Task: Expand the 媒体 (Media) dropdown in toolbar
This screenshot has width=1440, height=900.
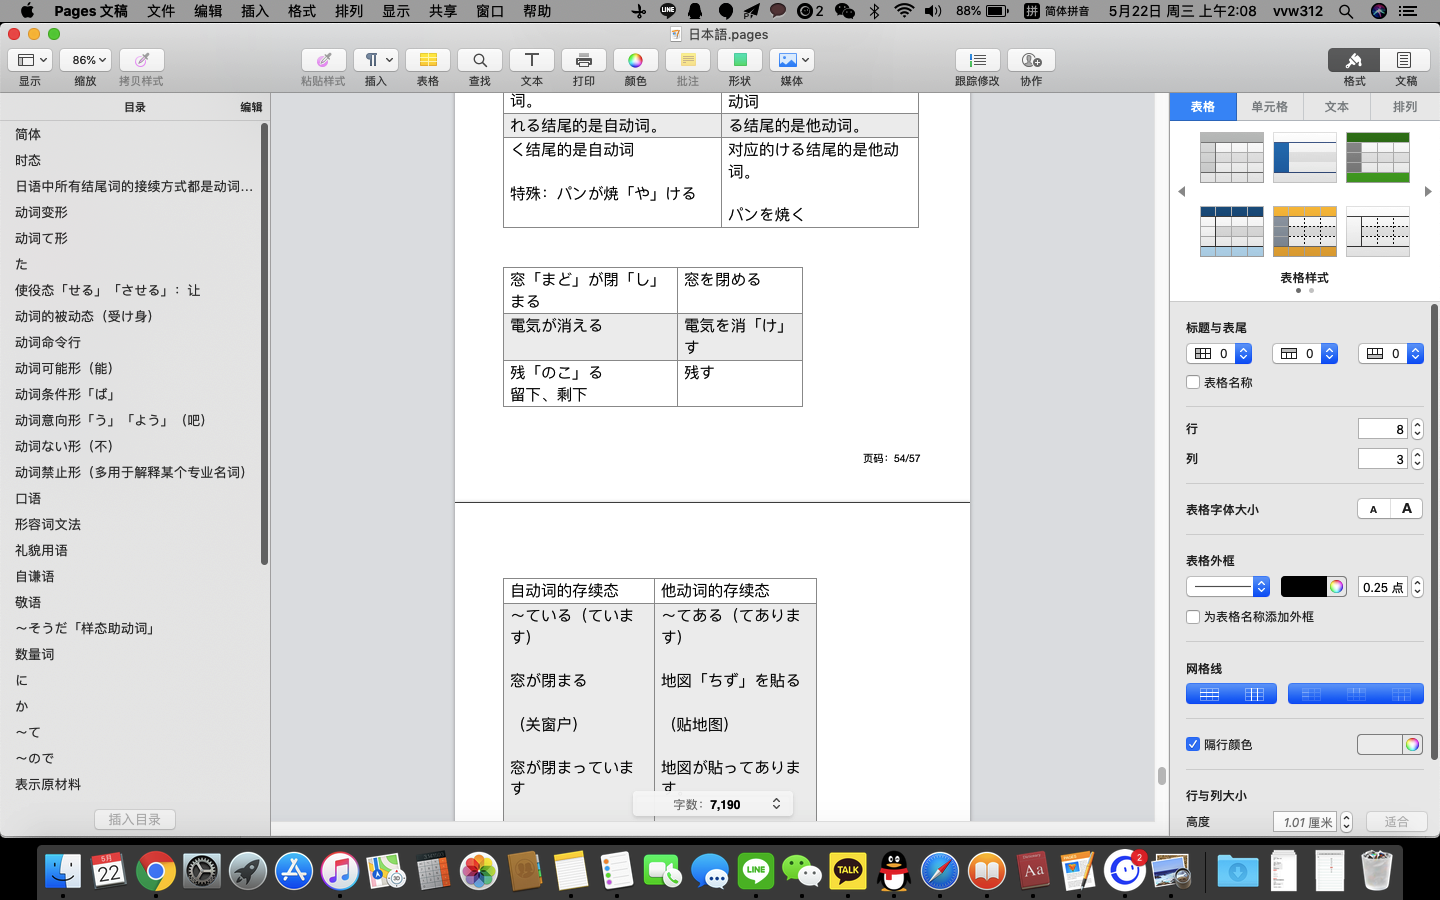Action: [x=793, y=60]
